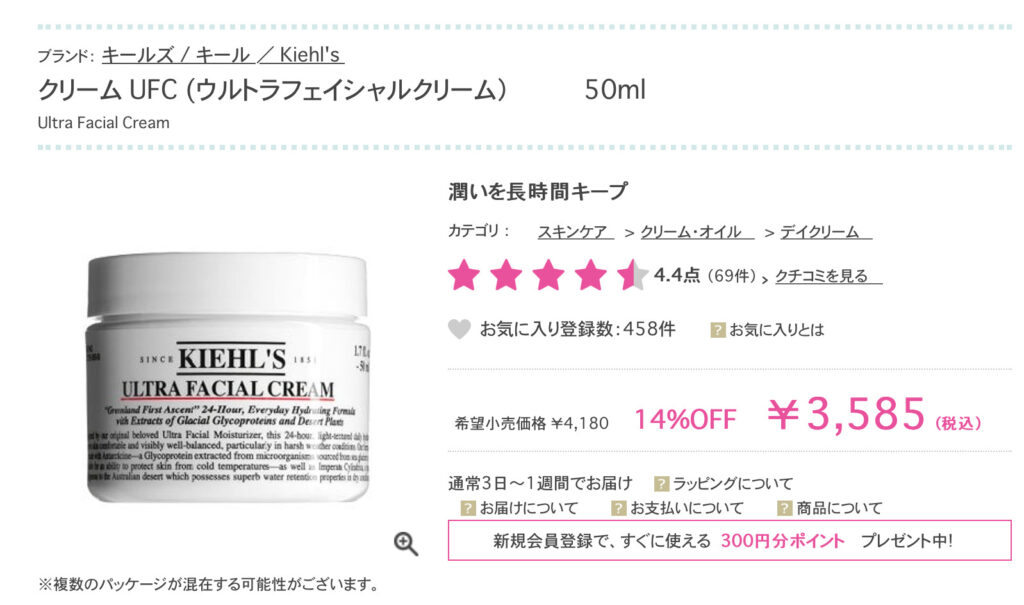Click the gray heart favorite icon
This screenshot has width=1024, height=605.
point(459,329)
